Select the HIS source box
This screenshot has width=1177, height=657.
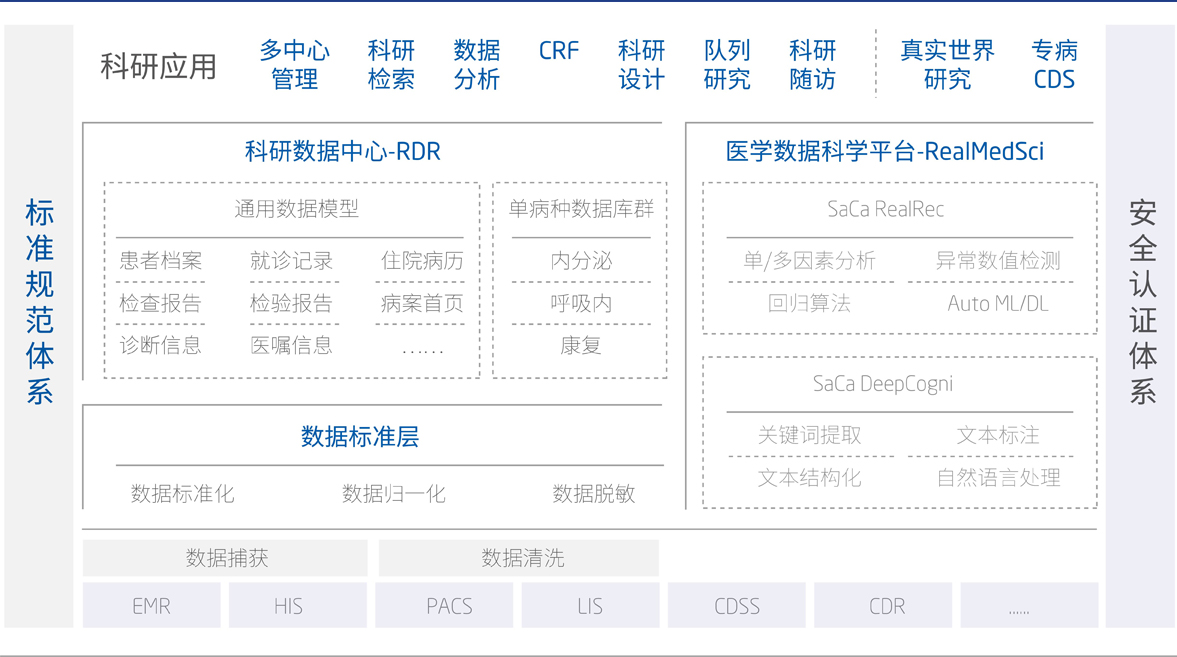coord(297,605)
